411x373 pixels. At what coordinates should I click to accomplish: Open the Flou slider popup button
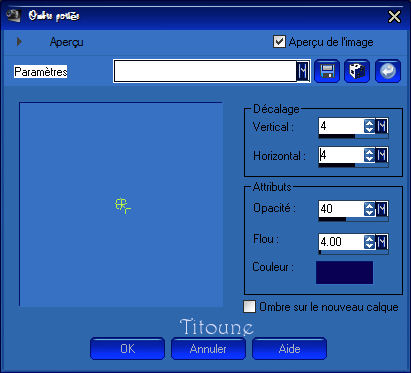pyautogui.click(x=382, y=242)
